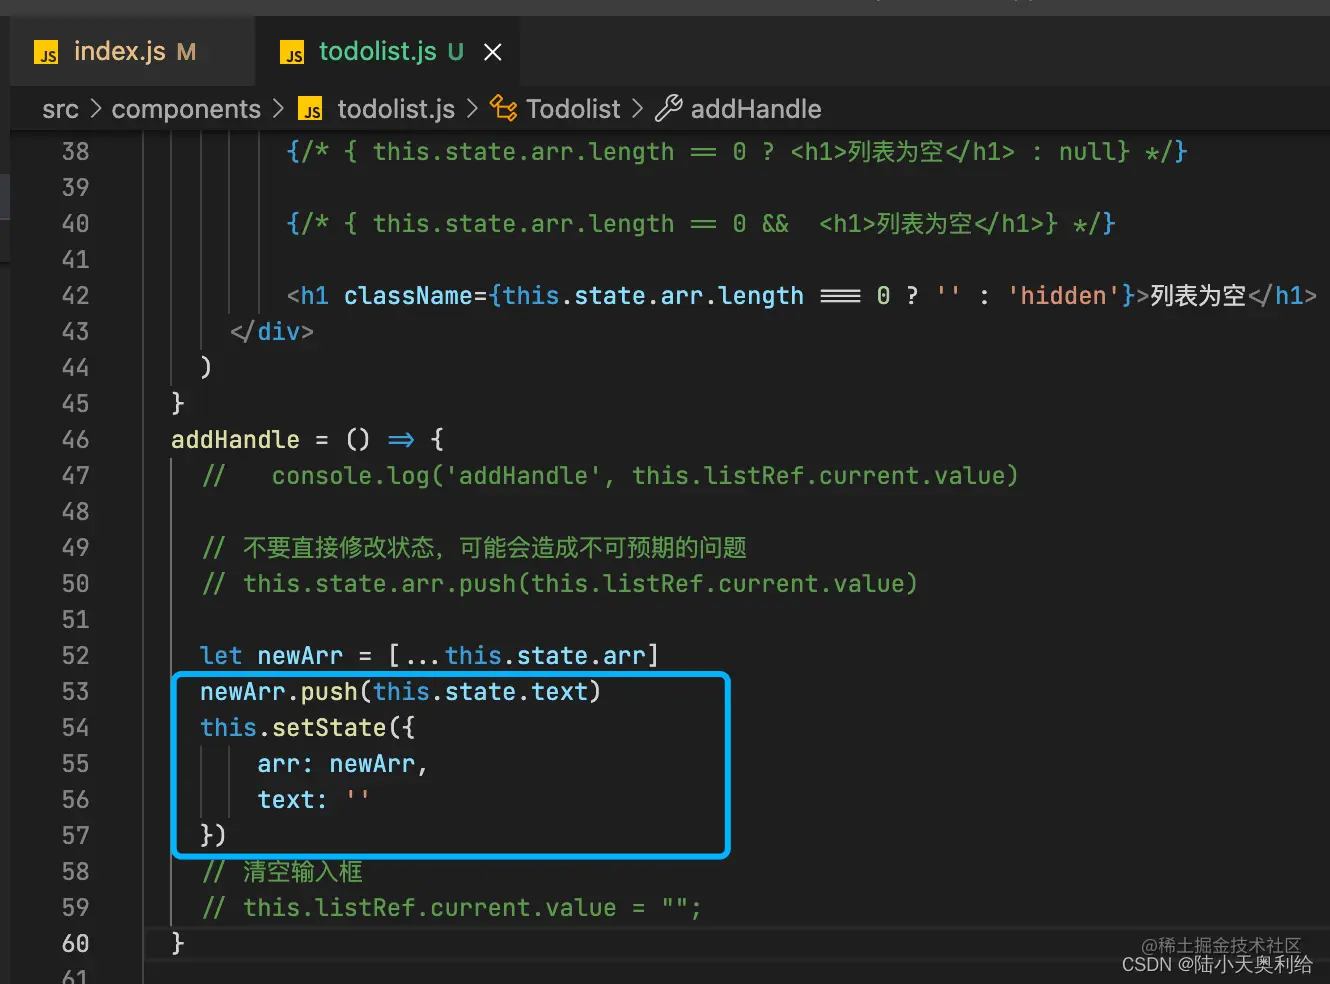Place cursor on 'addHandle' method name on line 46
Viewport: 1330px width, 984px height.
235,440
